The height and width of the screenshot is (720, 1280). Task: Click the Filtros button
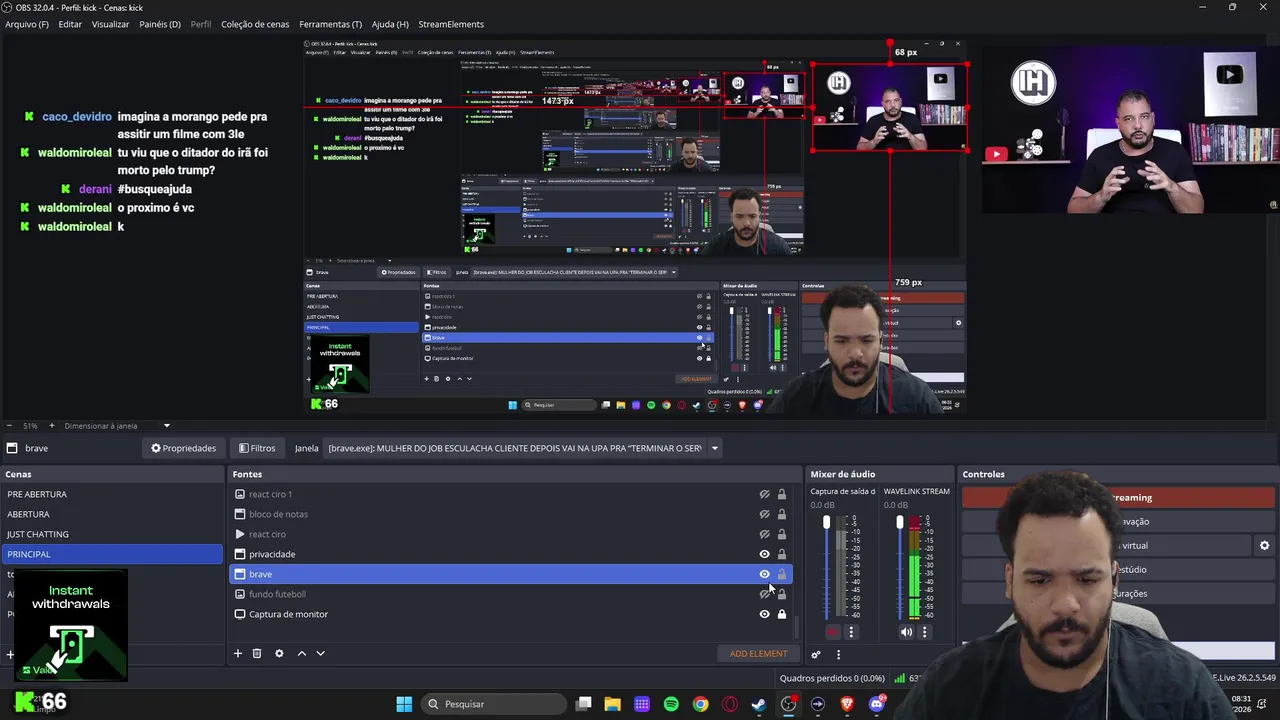[257, 448]
